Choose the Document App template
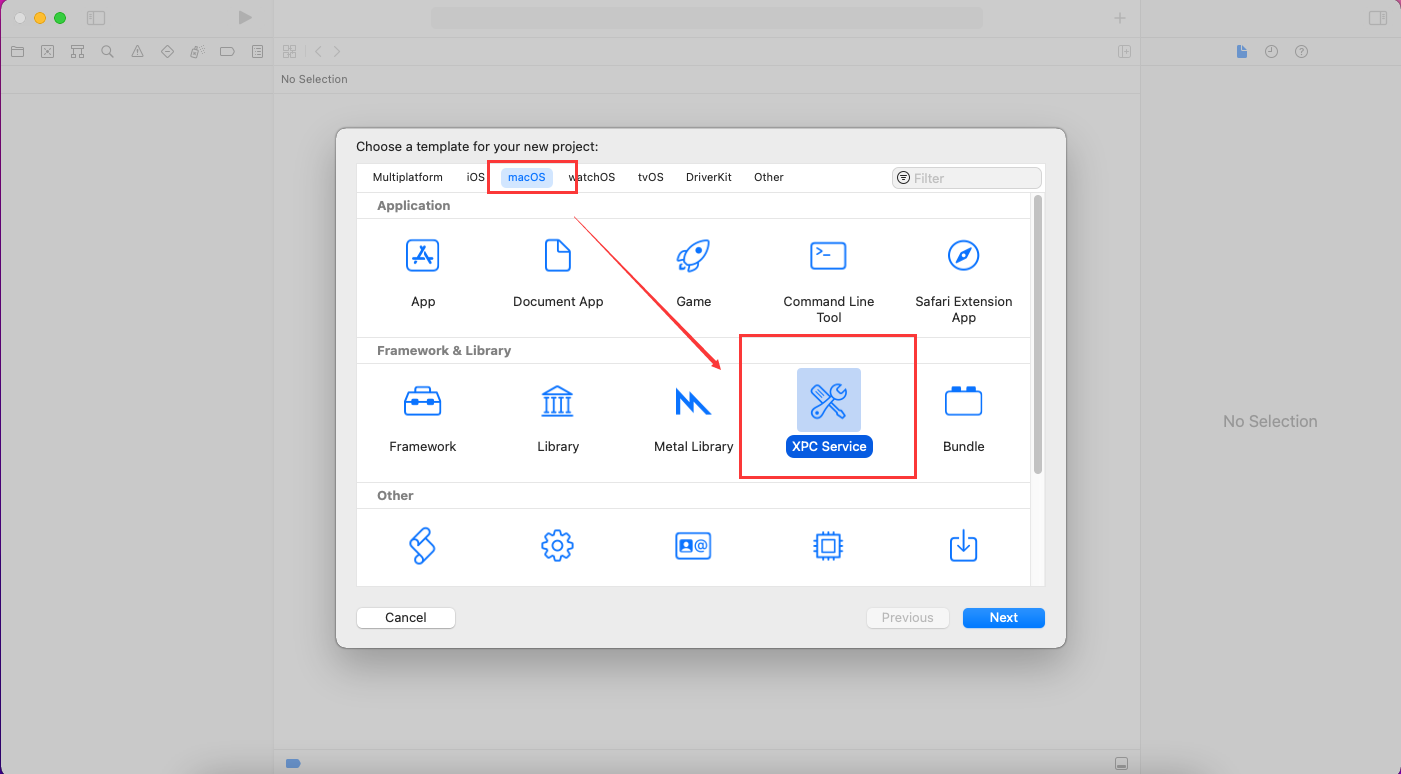This screenshot has width=1401, height=774. (558, 256)
